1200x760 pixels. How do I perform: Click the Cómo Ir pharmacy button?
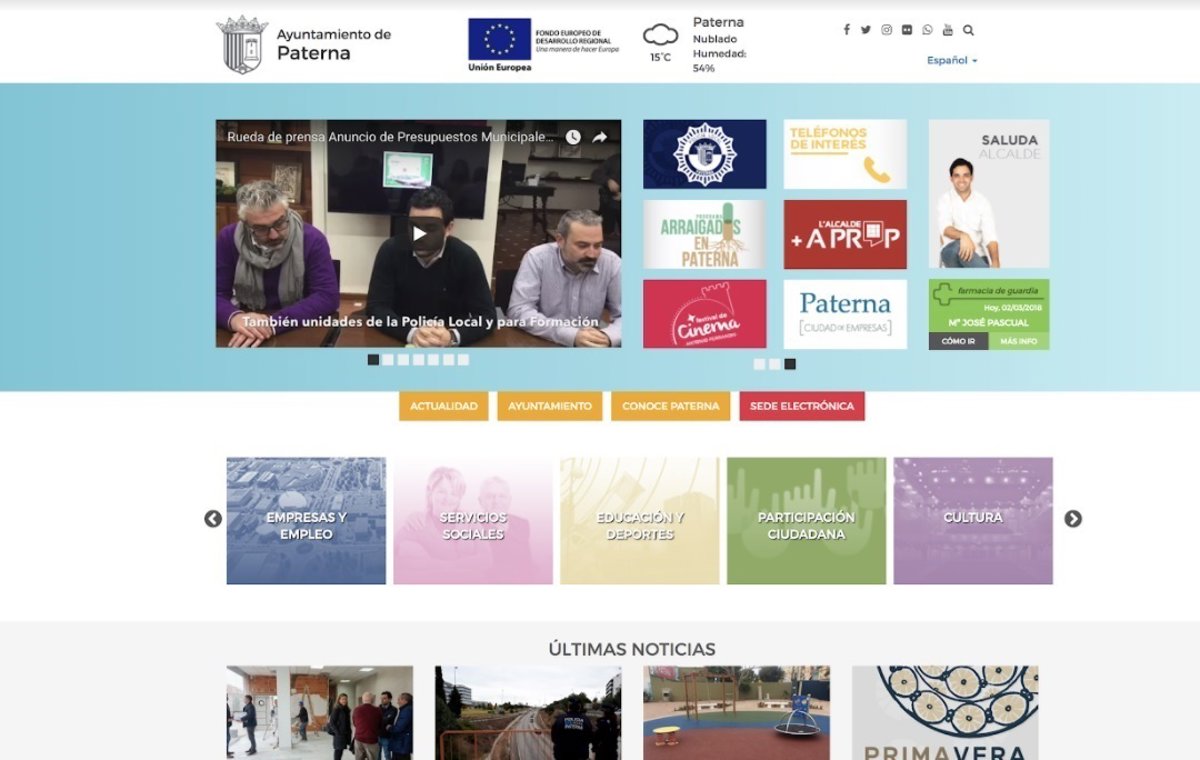point(958,341)
